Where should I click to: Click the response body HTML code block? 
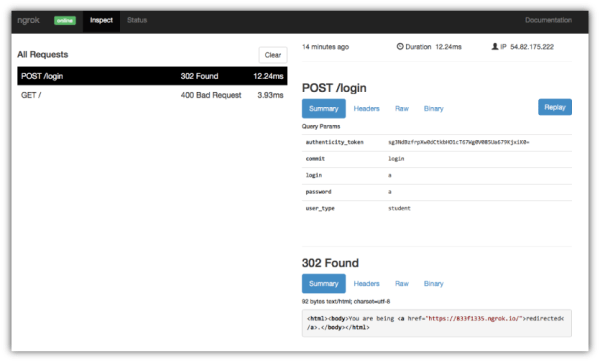pyautogui.click(x=437, y=323)
